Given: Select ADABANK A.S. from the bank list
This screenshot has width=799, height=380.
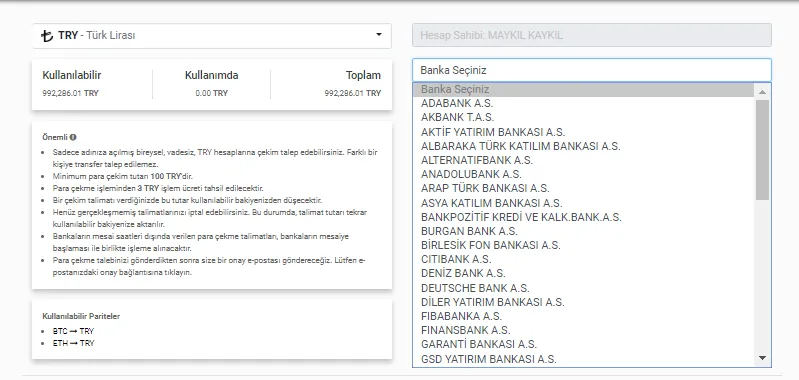Looking at the screenshot, I should click(x=583, y=103).
